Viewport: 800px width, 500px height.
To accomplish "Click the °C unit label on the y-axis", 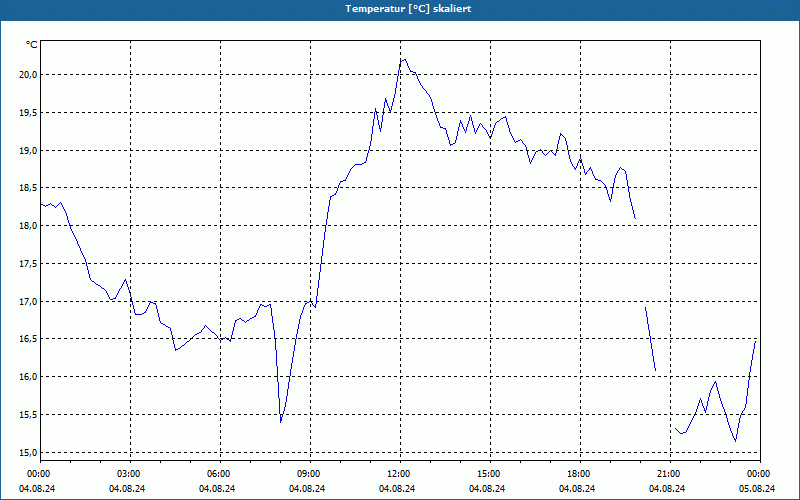I will pyautogui.click(x=32, y=45).
